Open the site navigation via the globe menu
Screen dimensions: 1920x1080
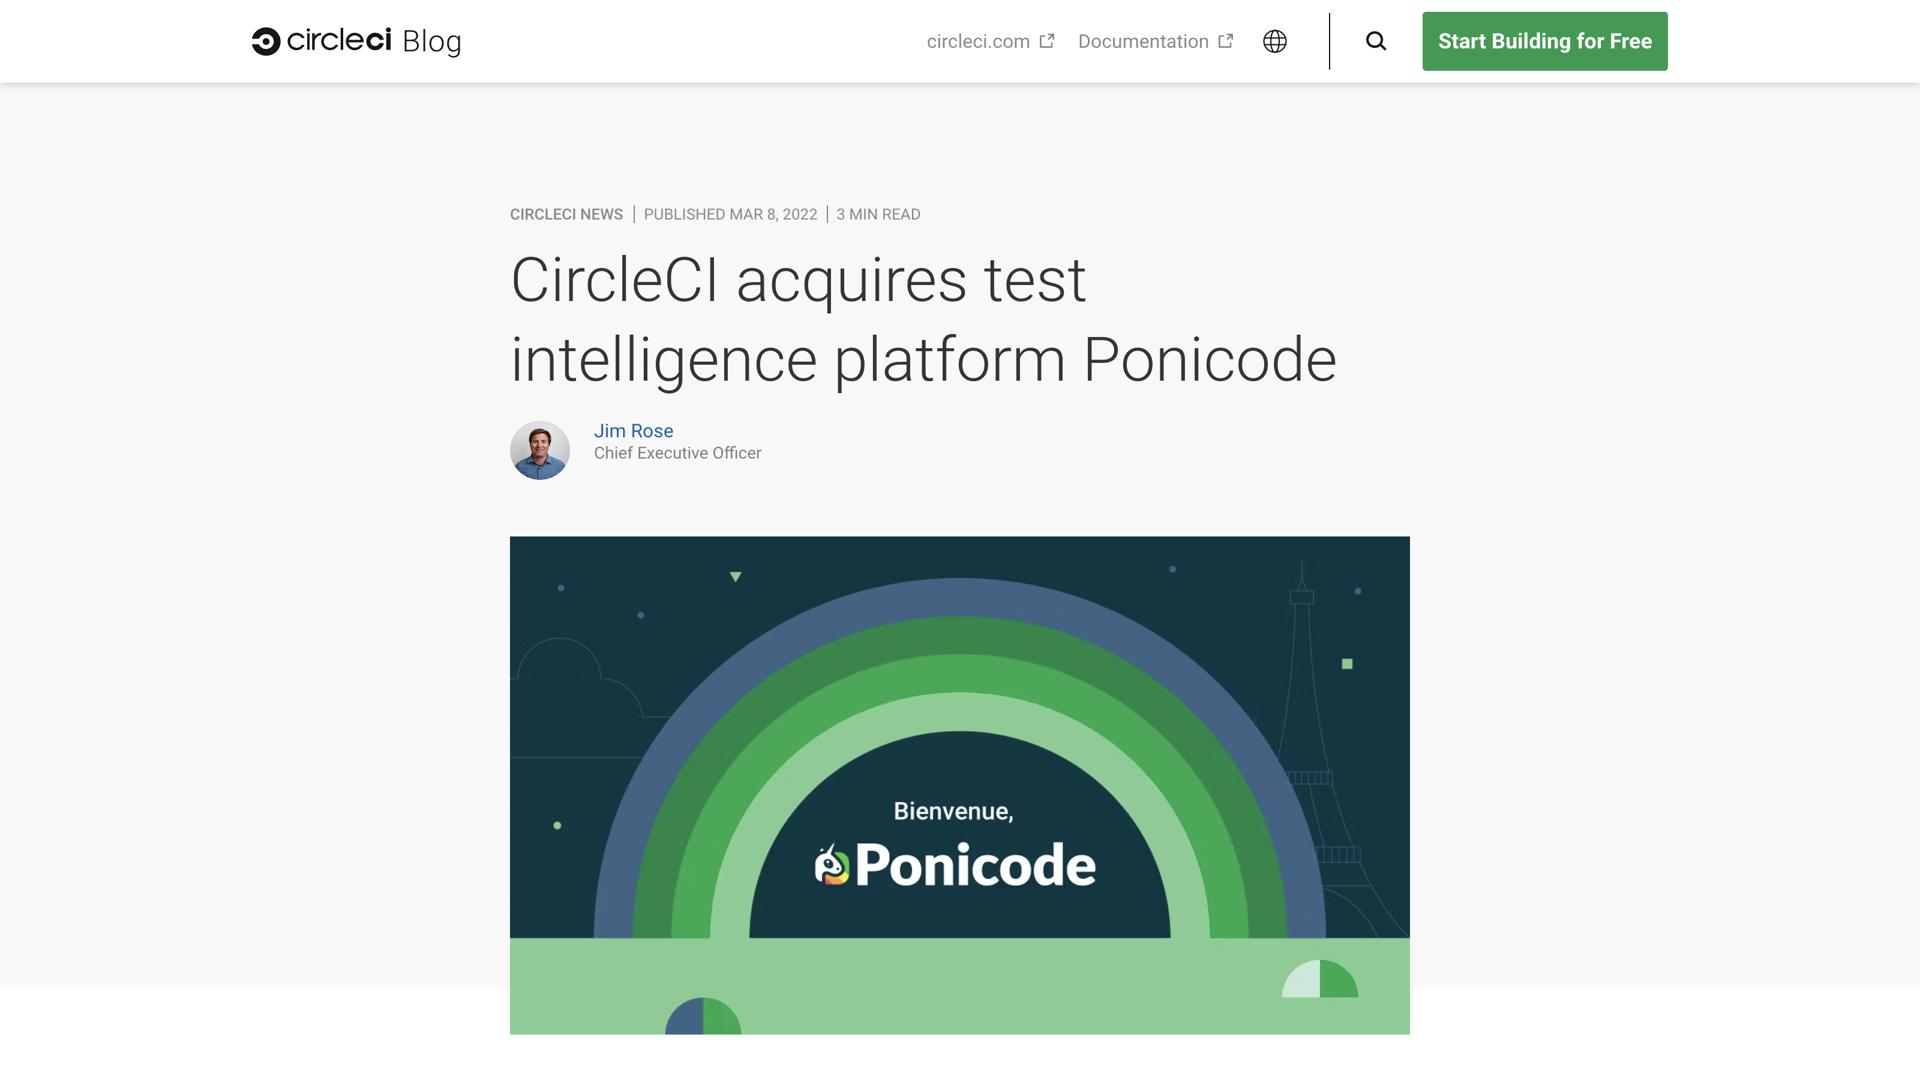click(x=1275, y=41)
